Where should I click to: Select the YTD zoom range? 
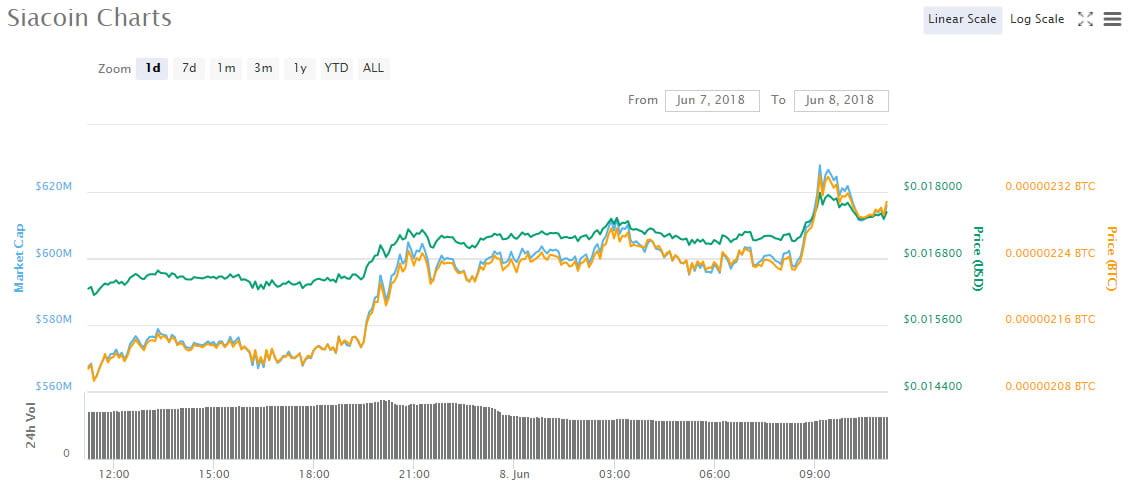tap(336, 69)
